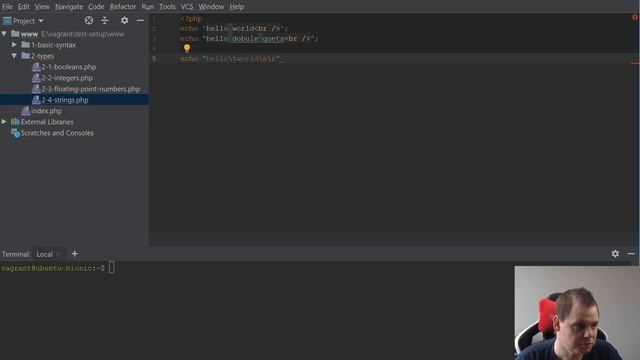Open the Tools menu
Viewport: 640px width, 360px height.
(167, 7)
